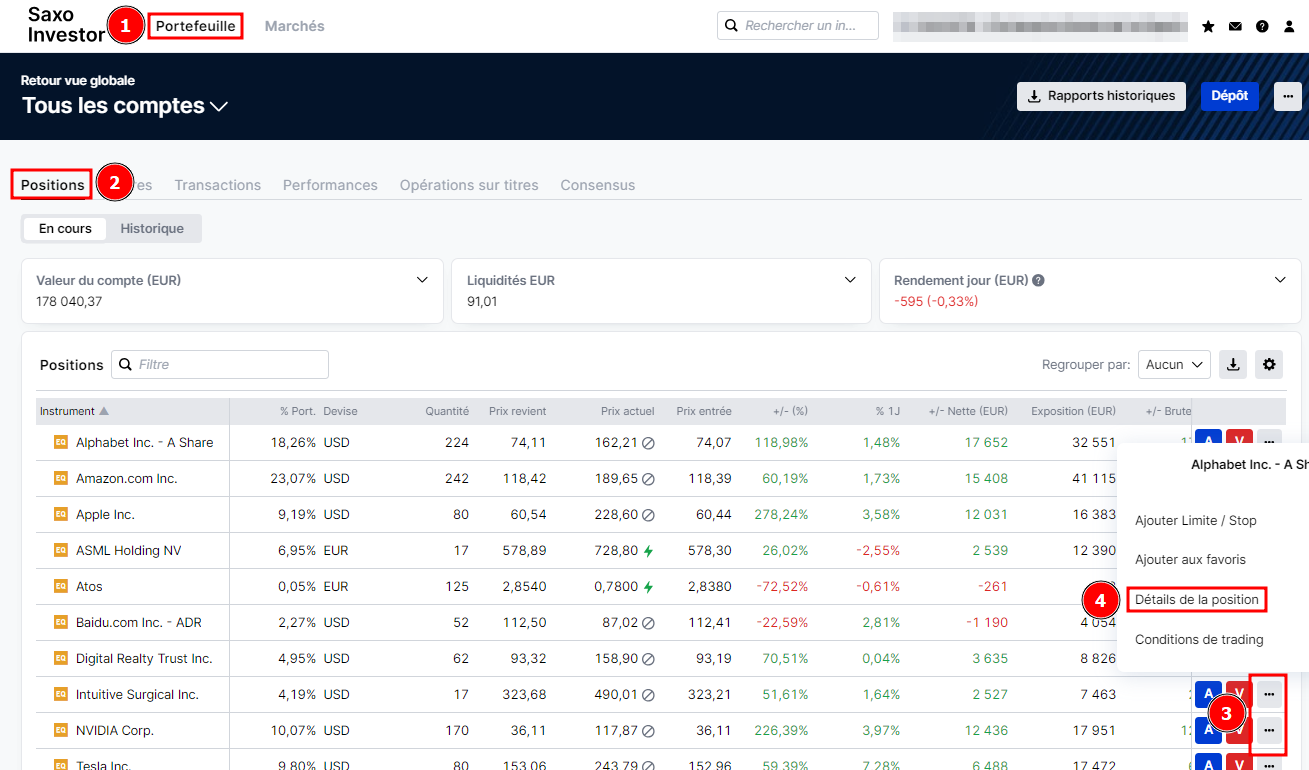Sort by the Quantité column header
The image size is (1309, 770).
click(447, 411)
